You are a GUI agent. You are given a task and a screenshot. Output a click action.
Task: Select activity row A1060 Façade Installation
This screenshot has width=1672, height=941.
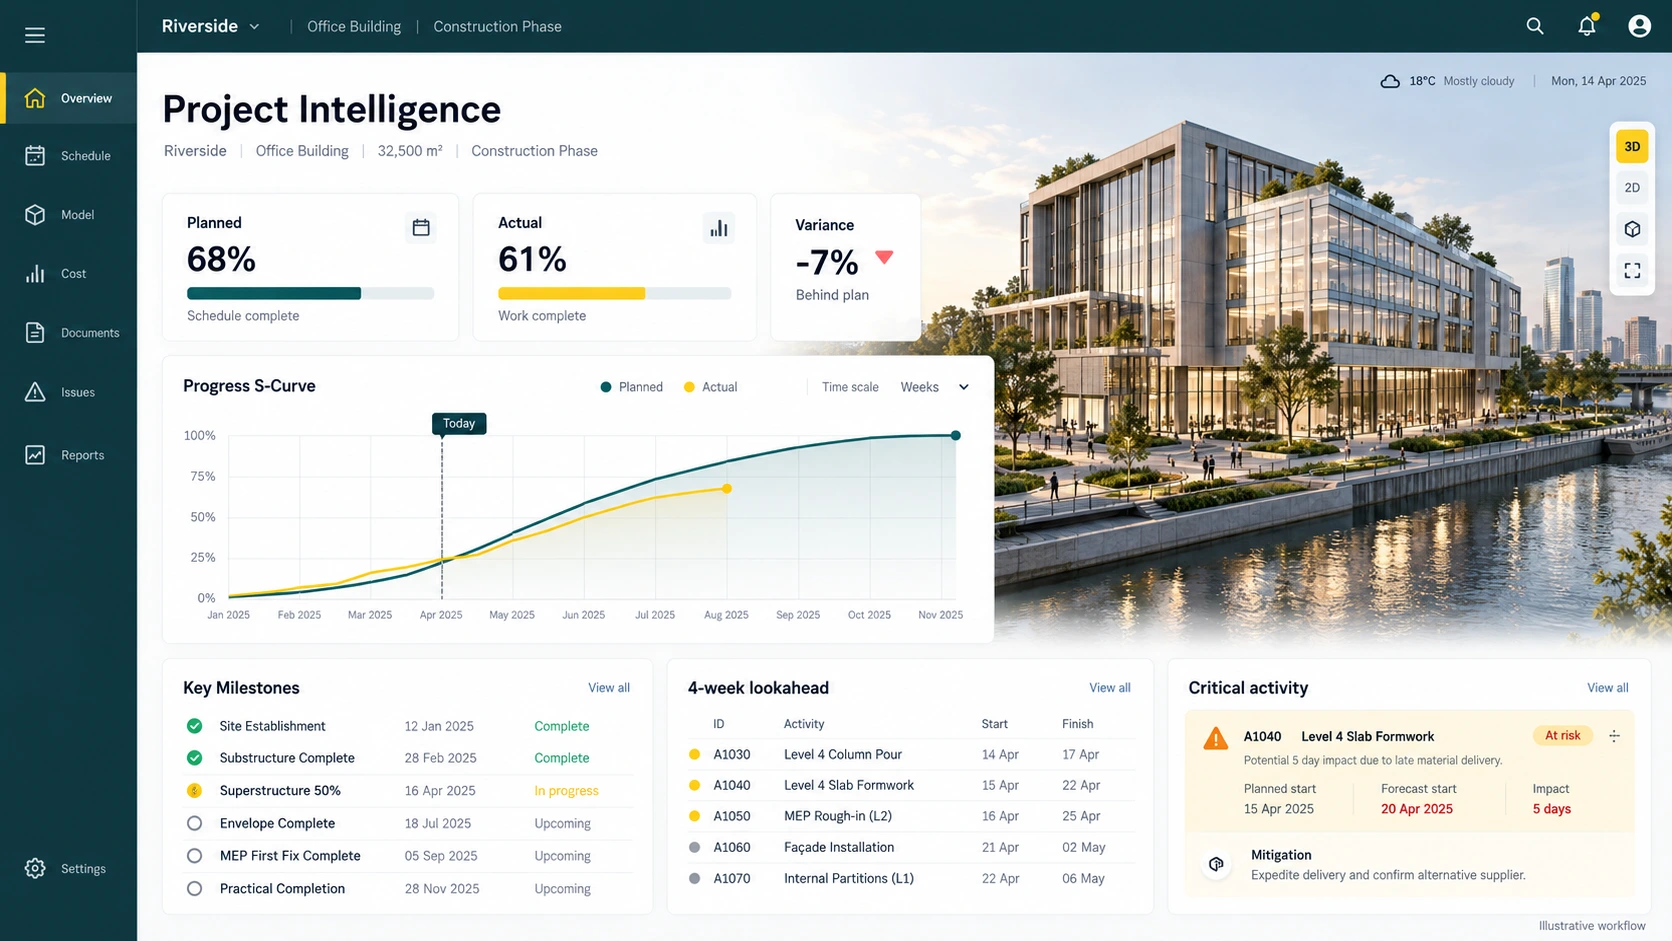coord(910,847)
